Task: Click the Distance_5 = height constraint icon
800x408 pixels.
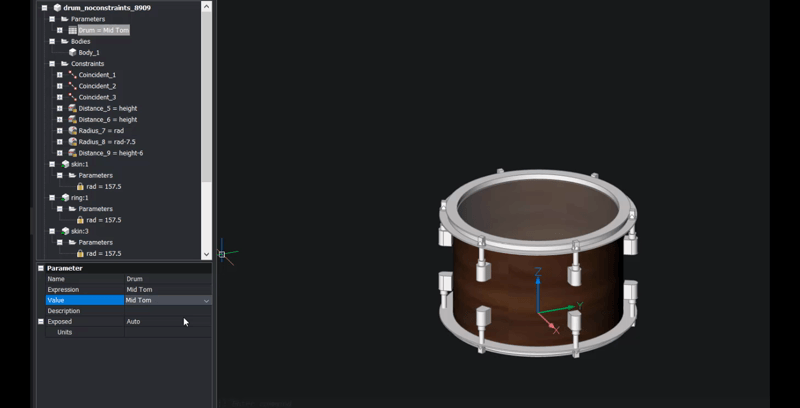Action: tap(73, 108)
